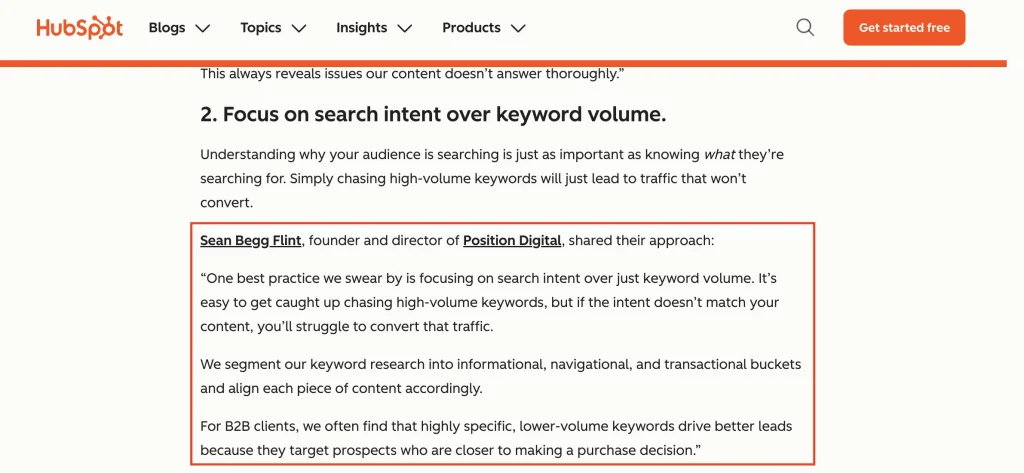Expand the Blogs chevron arrow
The width and height of the screenshot is (1024, 473).
(203, 28)
